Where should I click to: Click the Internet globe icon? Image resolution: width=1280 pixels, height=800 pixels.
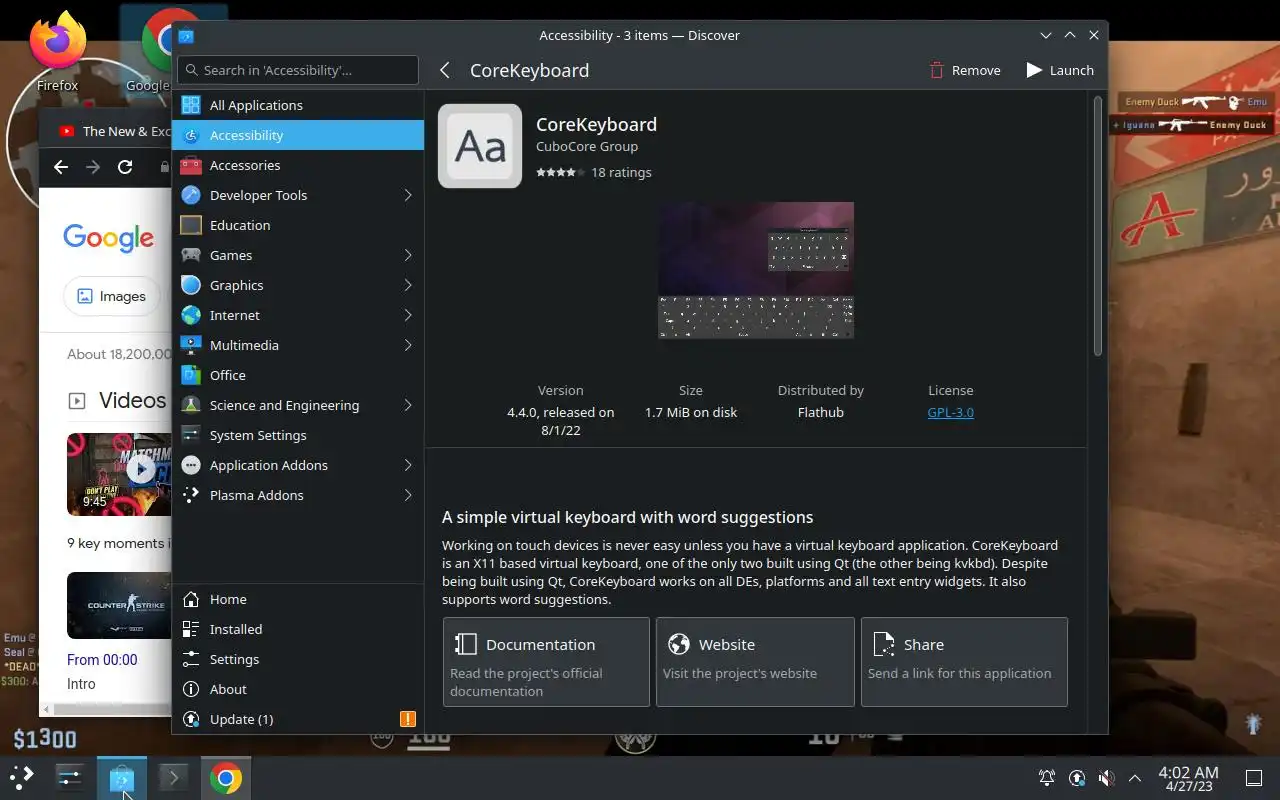191,315
